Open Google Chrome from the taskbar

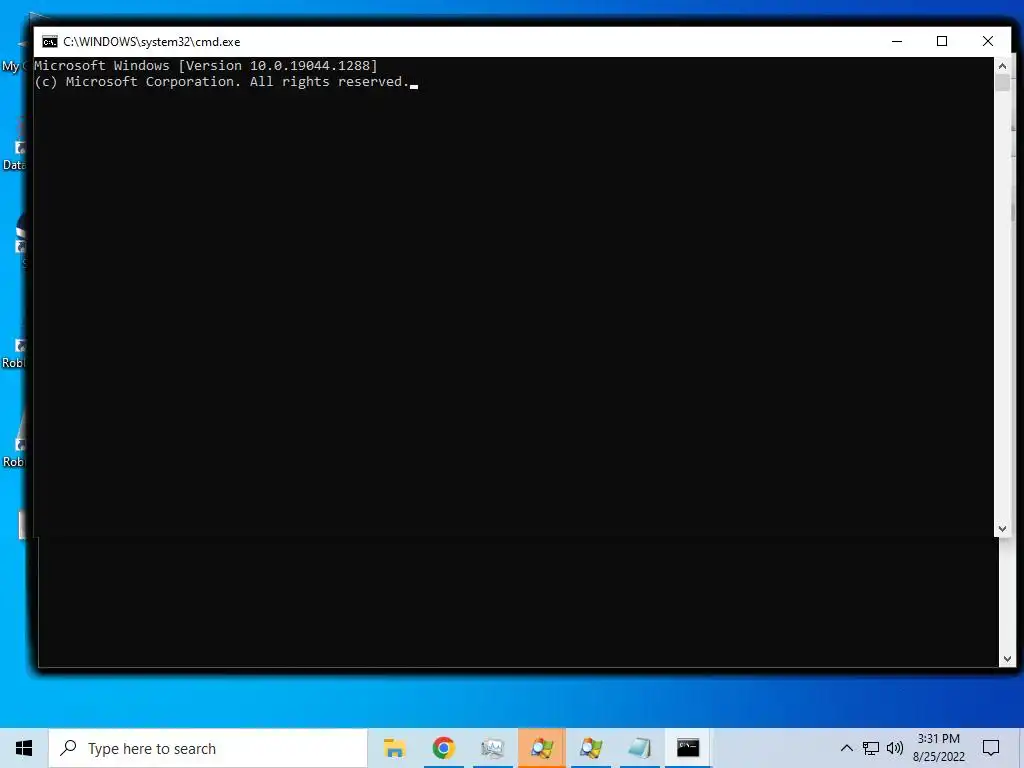[x=443, y=748]
